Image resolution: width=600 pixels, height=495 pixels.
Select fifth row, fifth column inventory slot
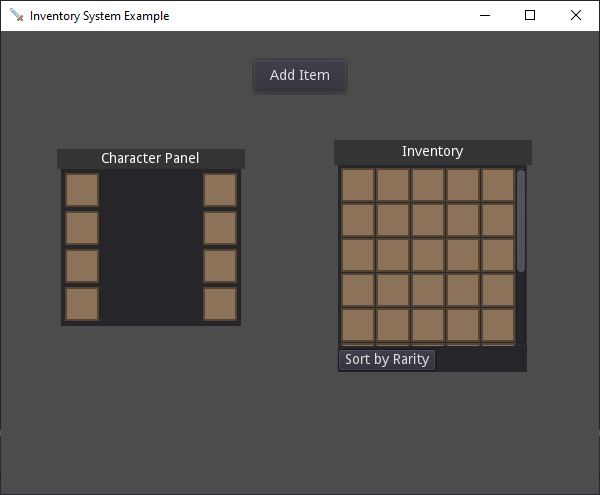[x=498, y=325]
